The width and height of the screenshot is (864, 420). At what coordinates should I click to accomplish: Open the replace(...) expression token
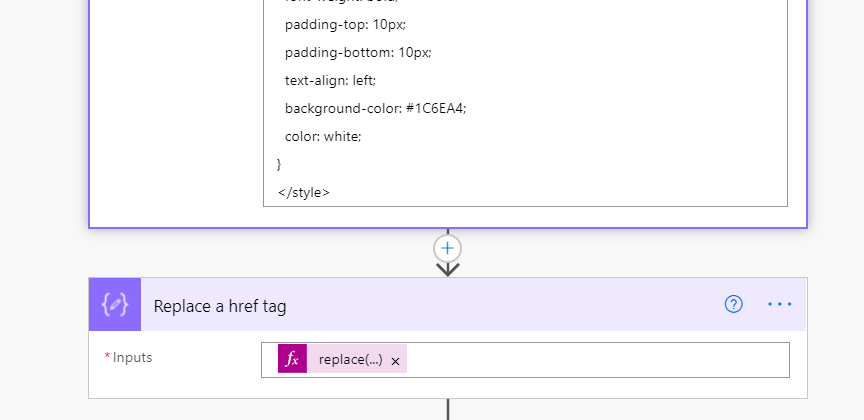point(350,360)
